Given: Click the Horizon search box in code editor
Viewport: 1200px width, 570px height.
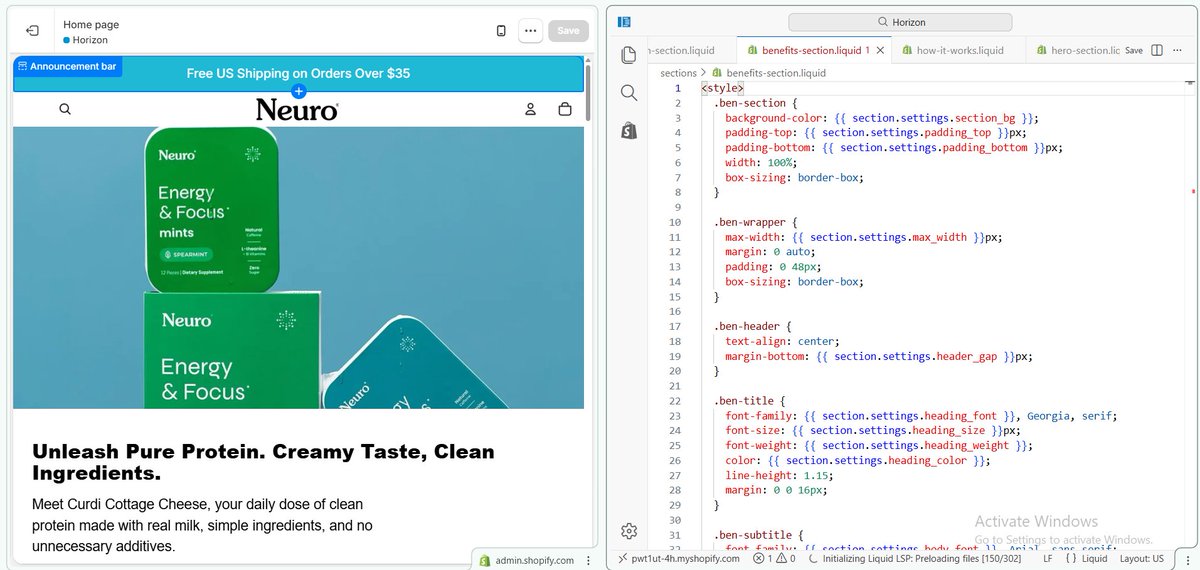Looking at the screenshot, I should (901, 21).
